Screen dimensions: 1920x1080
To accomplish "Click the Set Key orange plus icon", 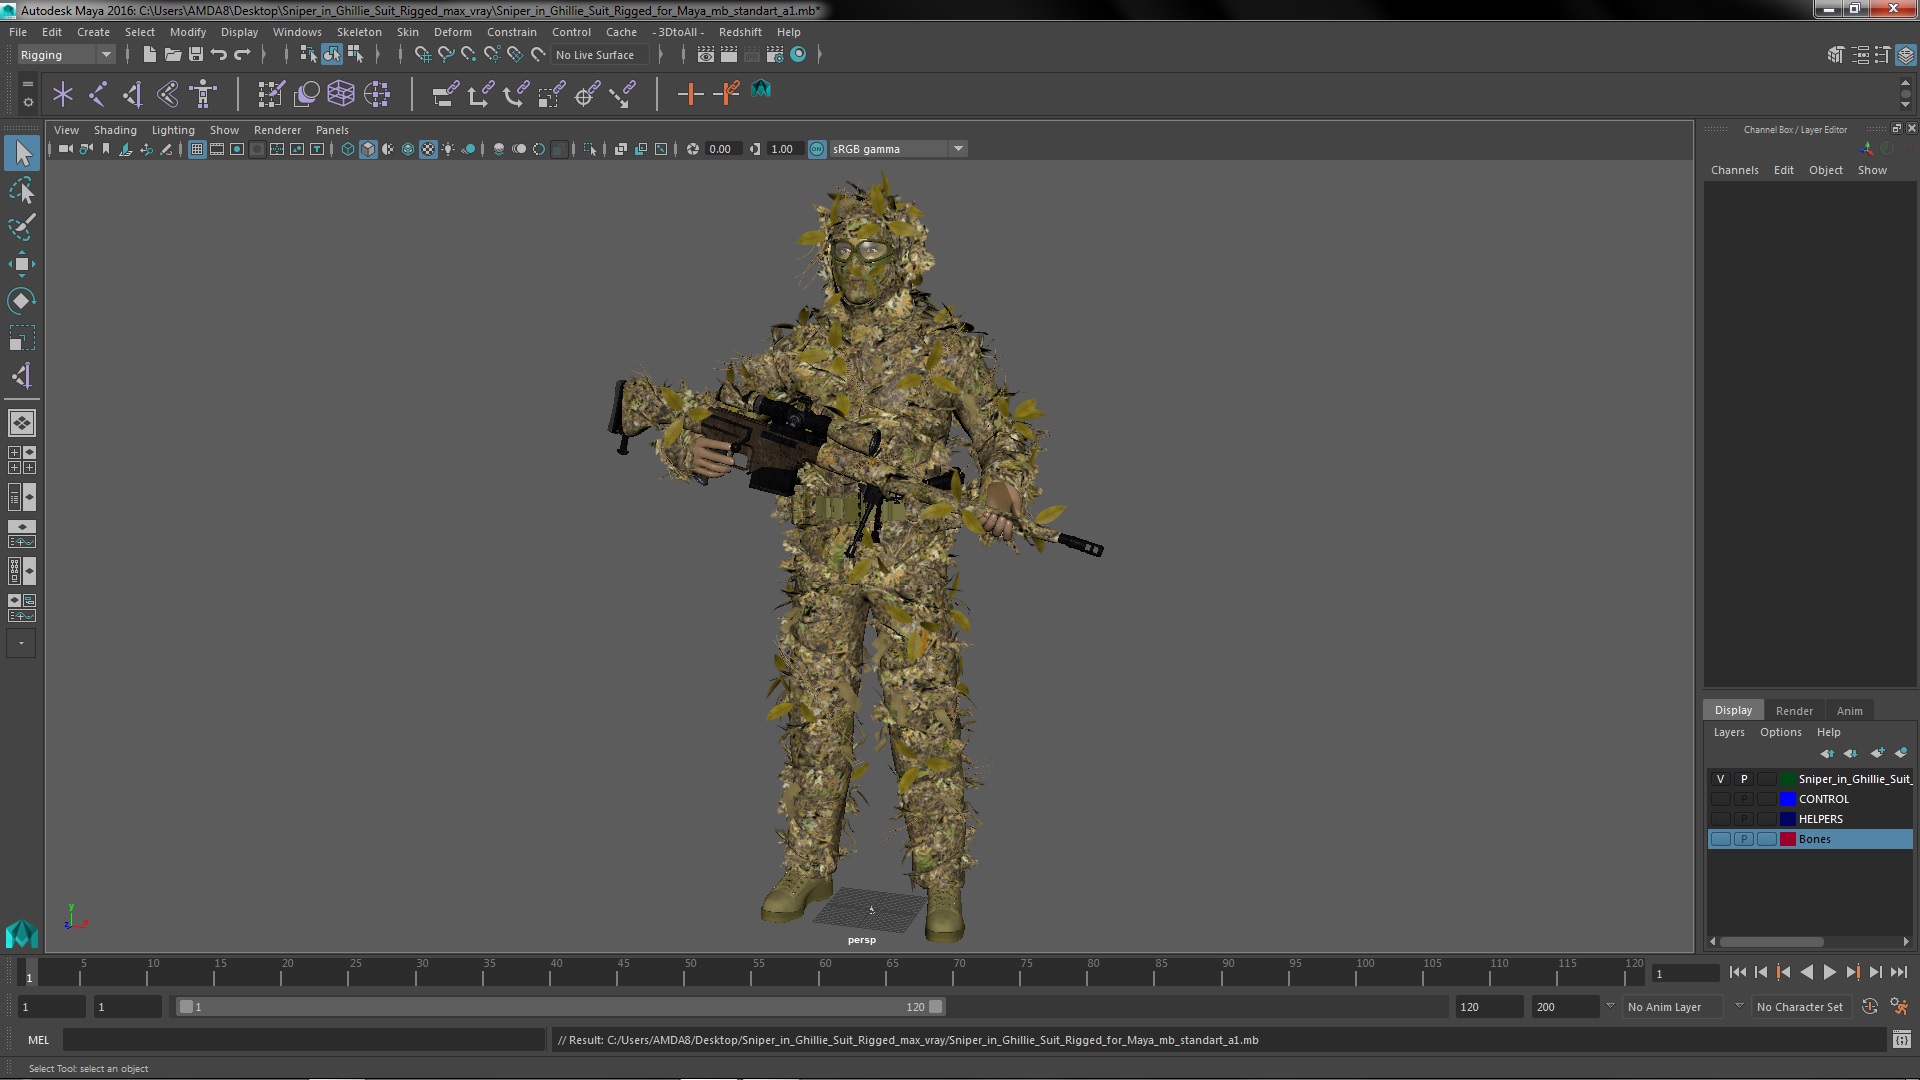I will (690, 94).
